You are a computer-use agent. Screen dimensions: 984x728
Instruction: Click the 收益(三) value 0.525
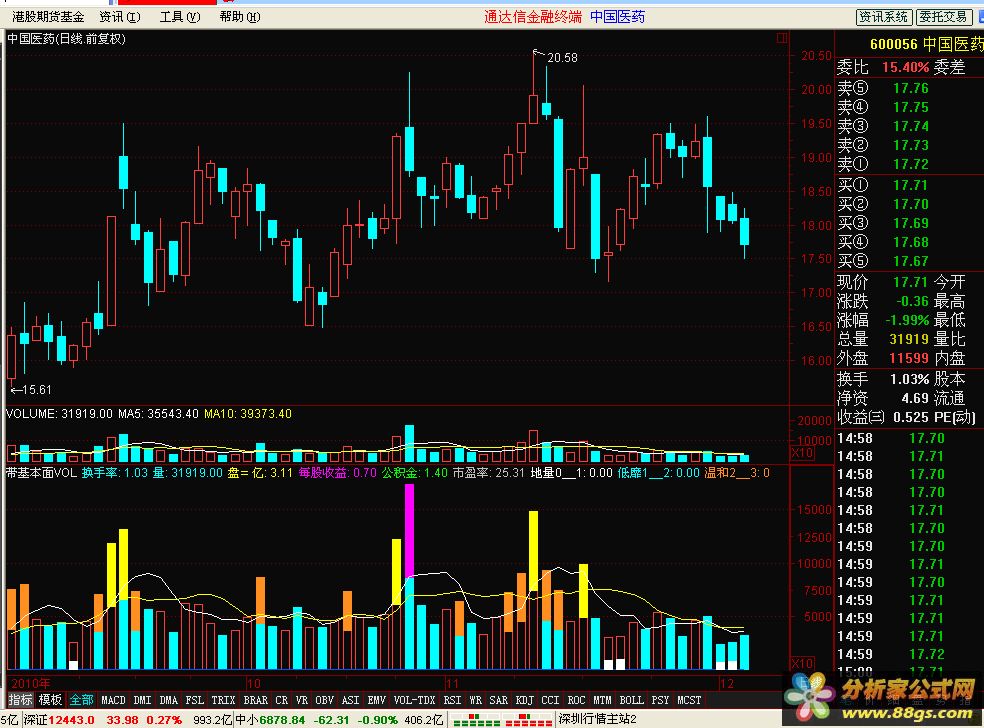pos(911,417)
